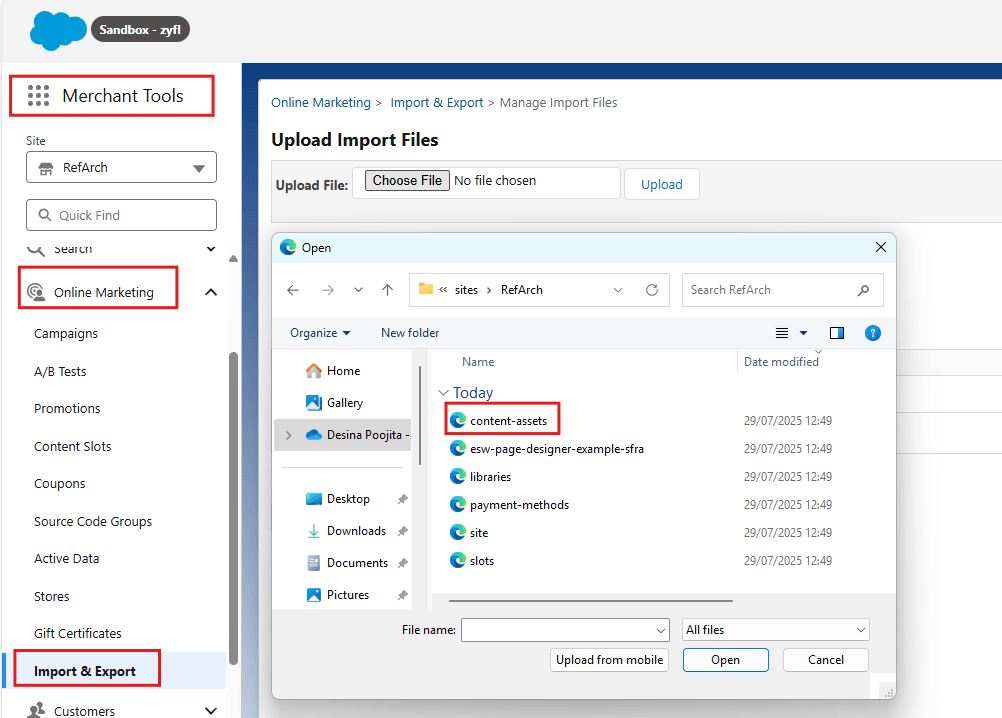This screenshot has width=1002, height=718.
Task: Follow the Import & Export breadcrumb link
Action: [436, 103]
